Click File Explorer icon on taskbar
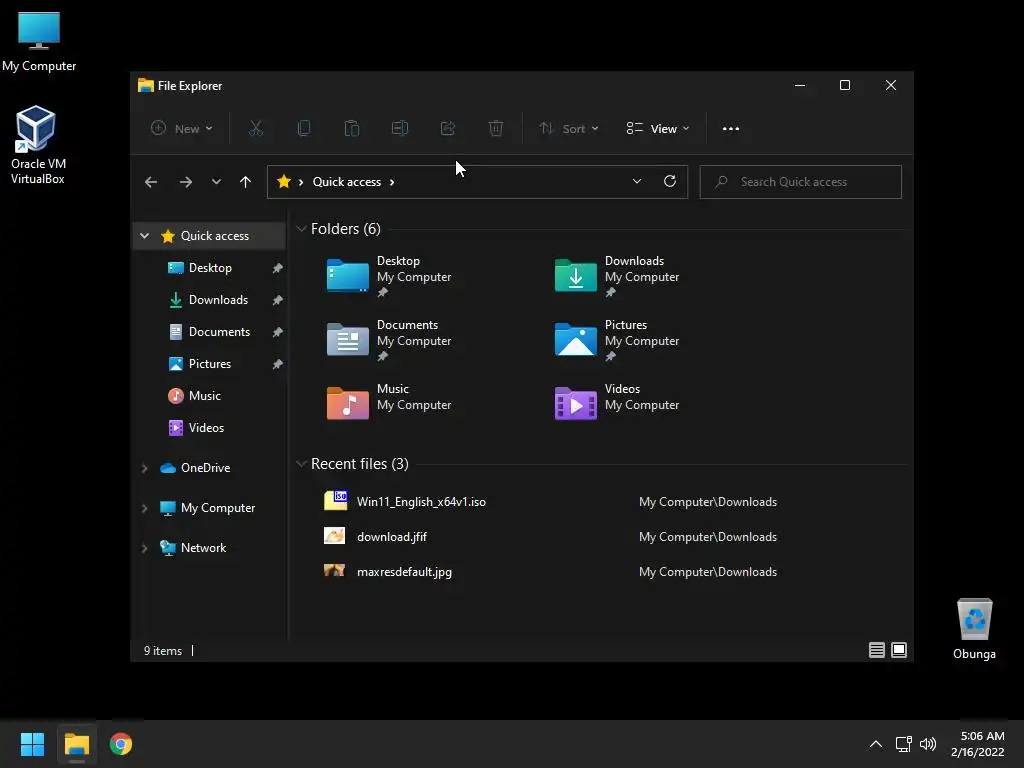 click(76, 744)
